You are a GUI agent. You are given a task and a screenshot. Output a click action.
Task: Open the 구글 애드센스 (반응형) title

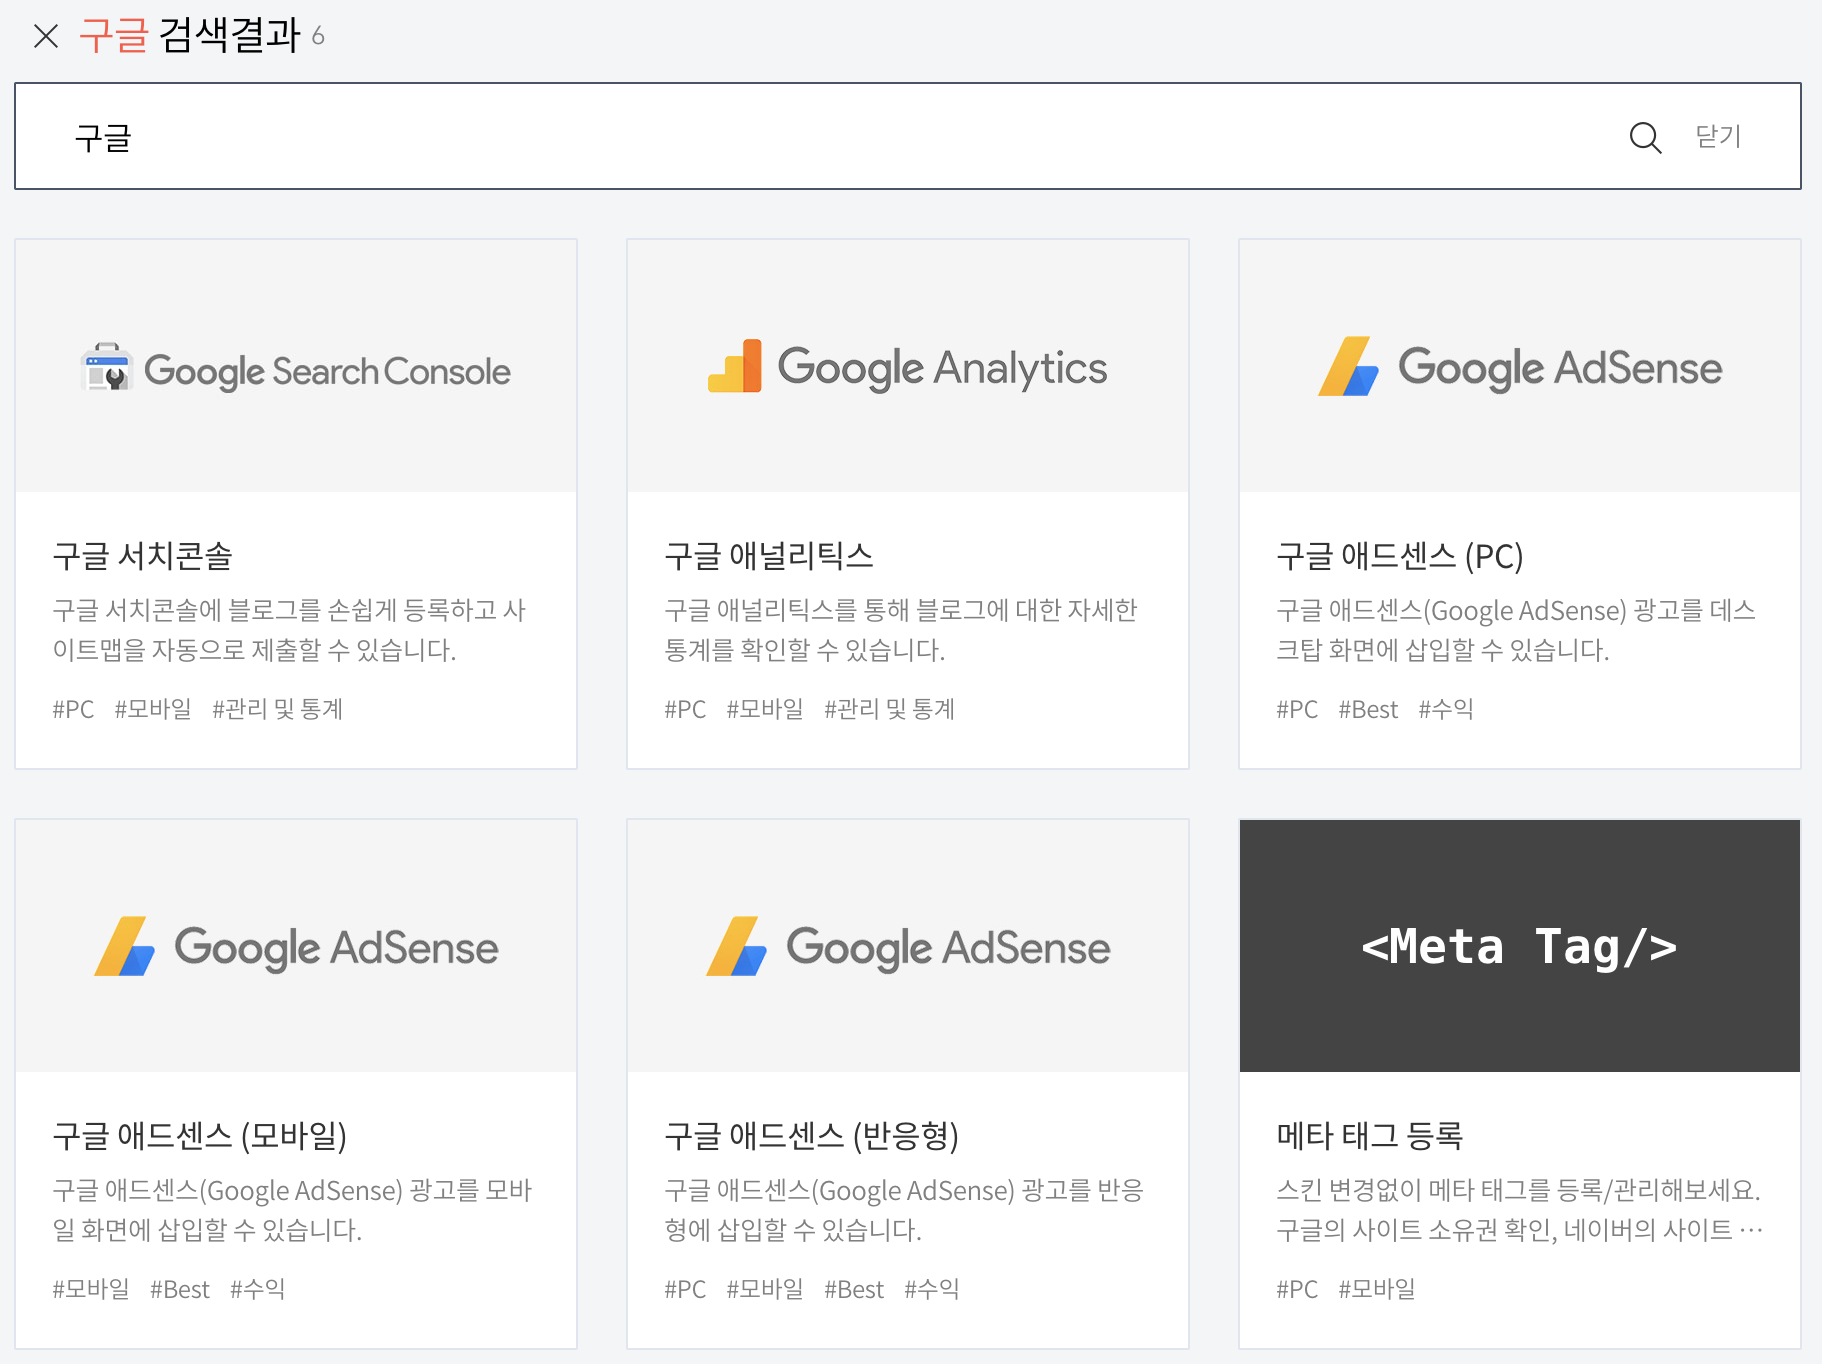point(812,1136)
